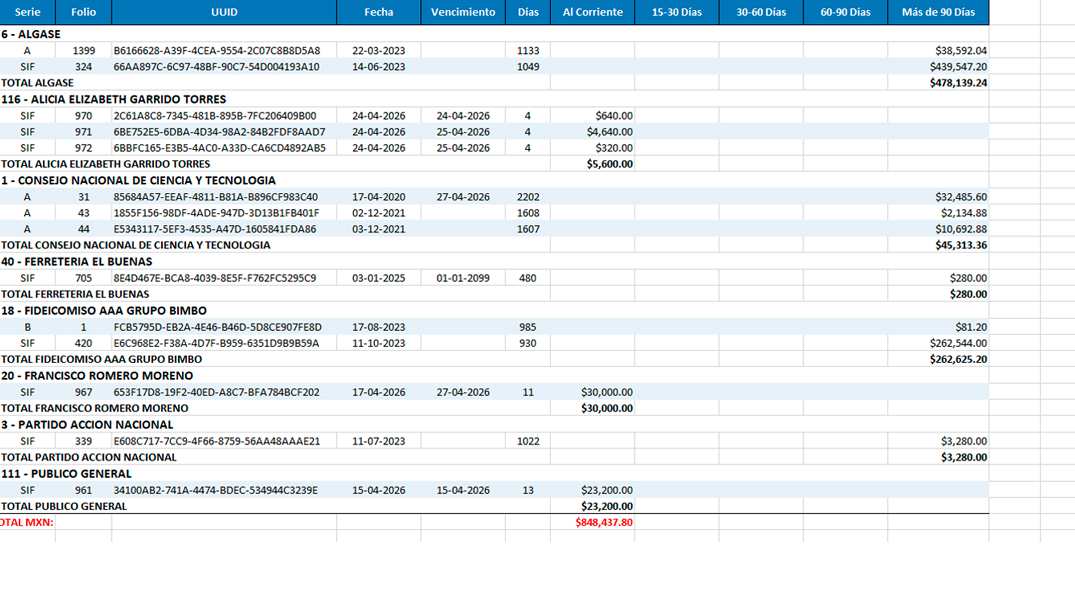This screenshot has height=592, width=1075.
Task: Click the TOTAL PARTIDO ACCION NACIONAL label
Action: click(88, 457)
